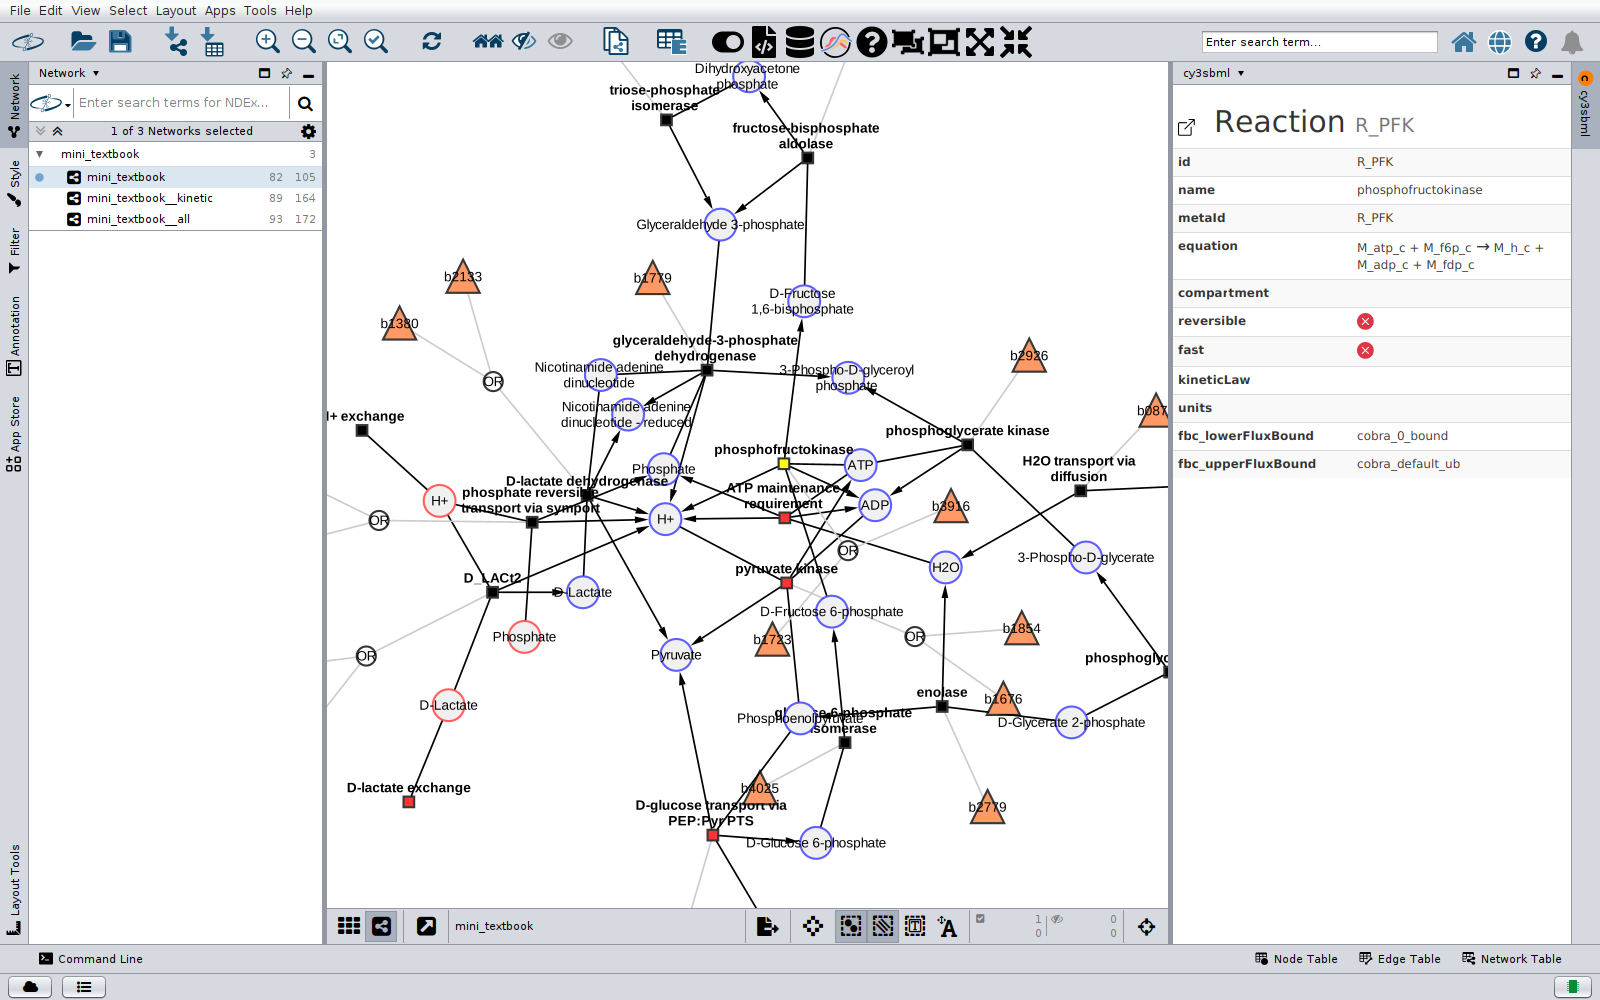Viewport: 1600px width, 1000px height.
Task: Click the first neighbors house icon
Action: point(488,41)
